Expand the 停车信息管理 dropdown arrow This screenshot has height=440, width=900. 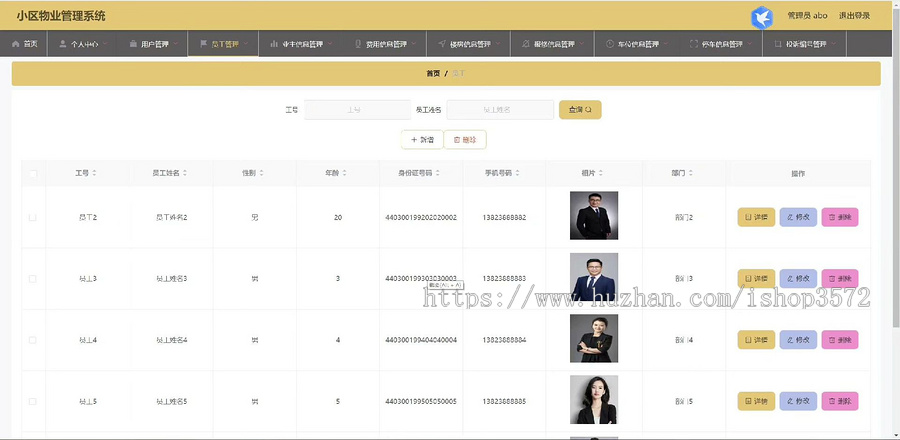point(749,44)
